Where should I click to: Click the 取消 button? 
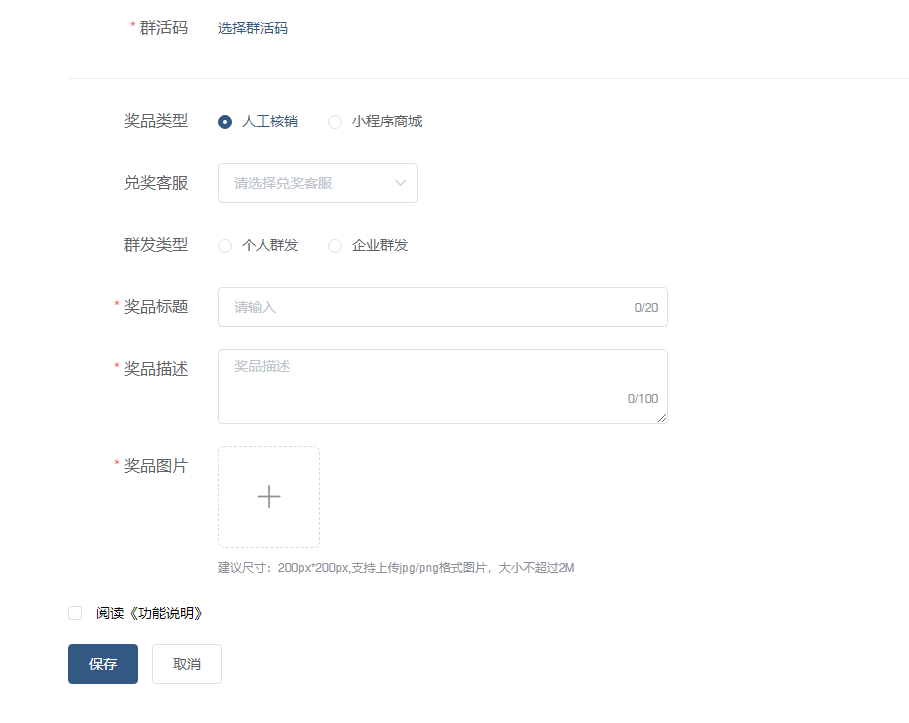click(187, 664)
